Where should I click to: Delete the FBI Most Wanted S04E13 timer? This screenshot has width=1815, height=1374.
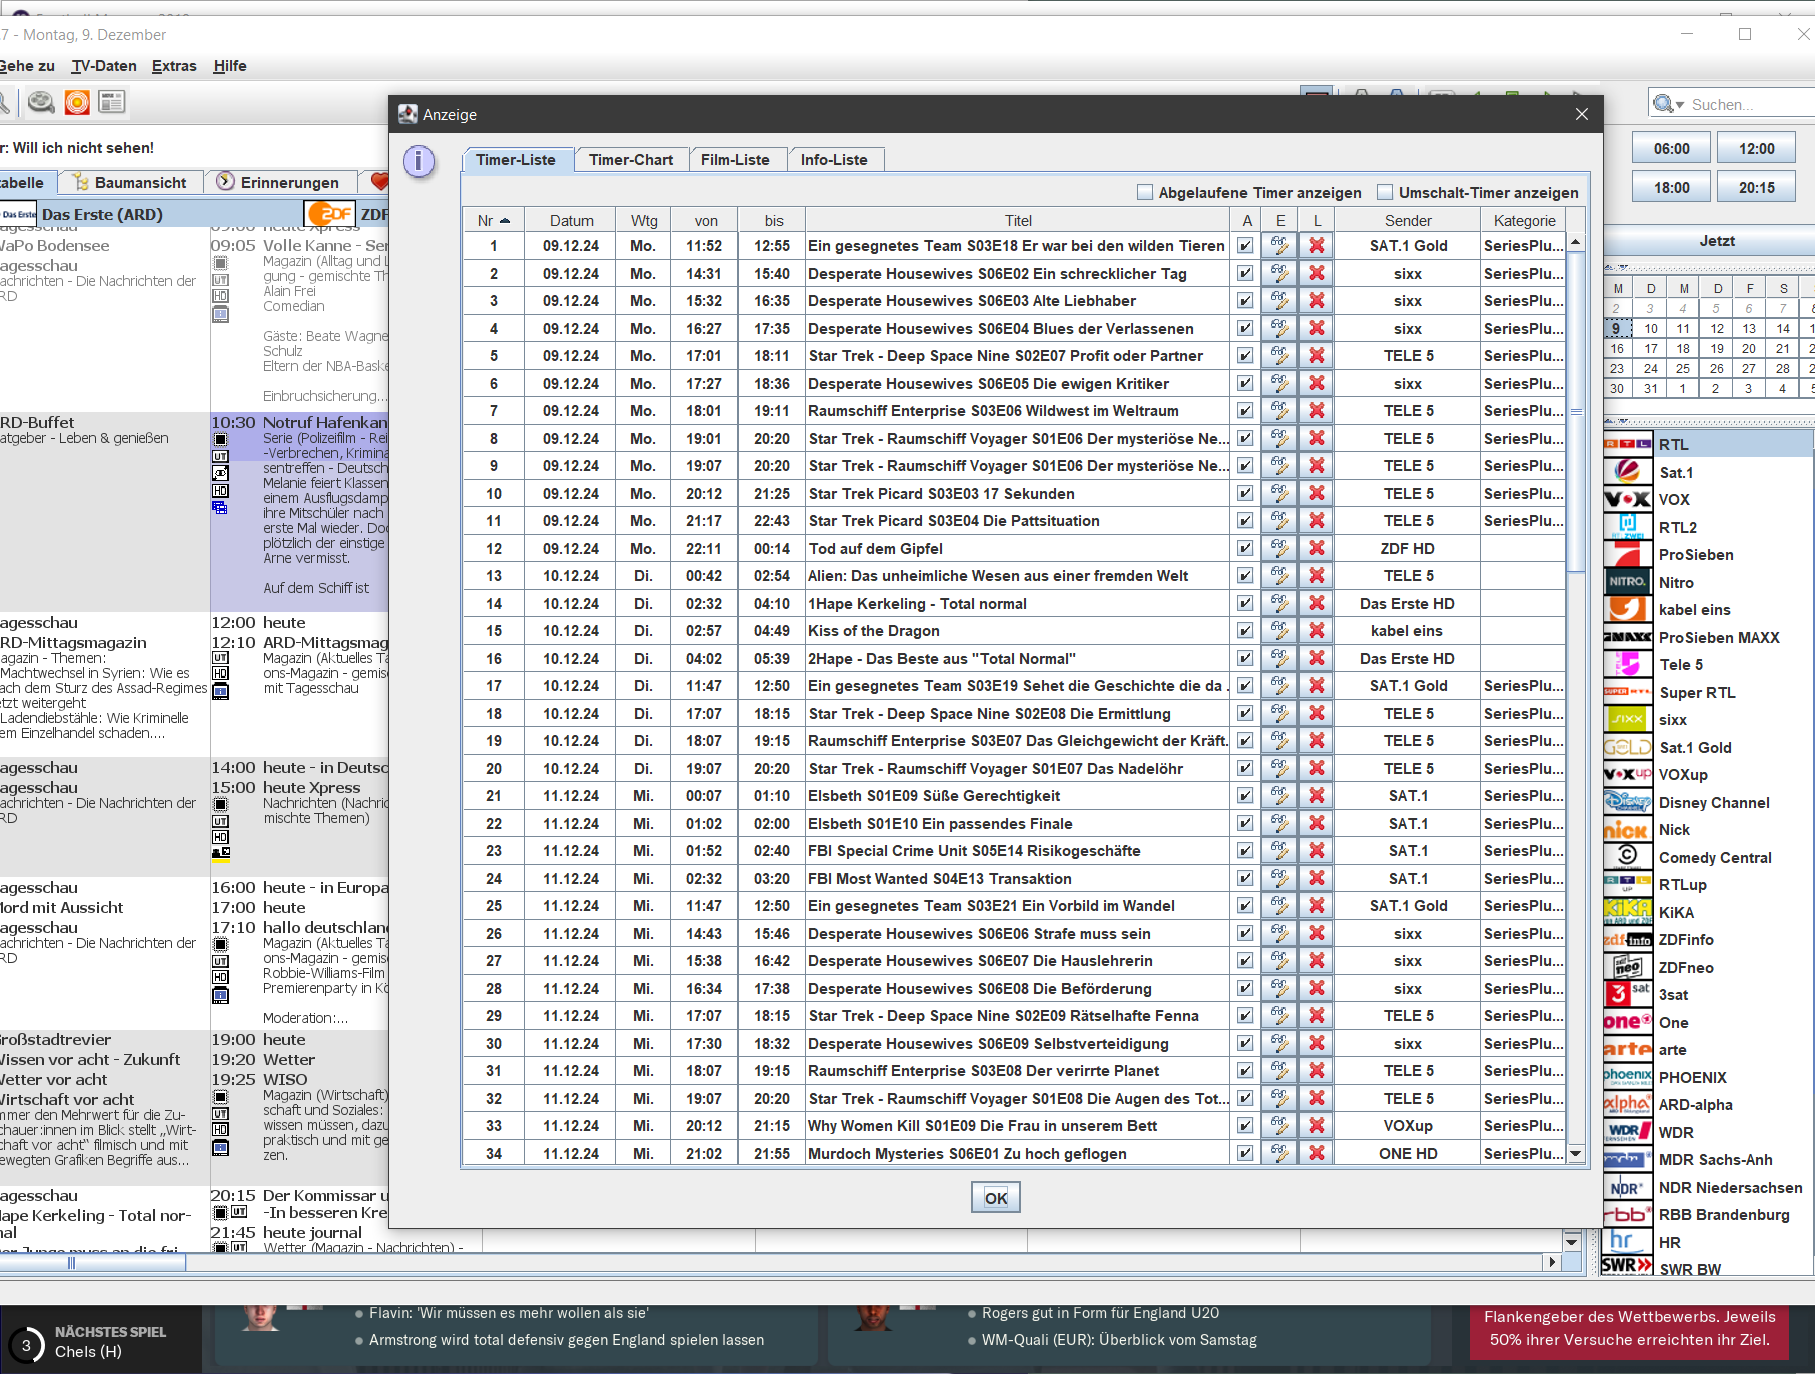[1317, 878]
